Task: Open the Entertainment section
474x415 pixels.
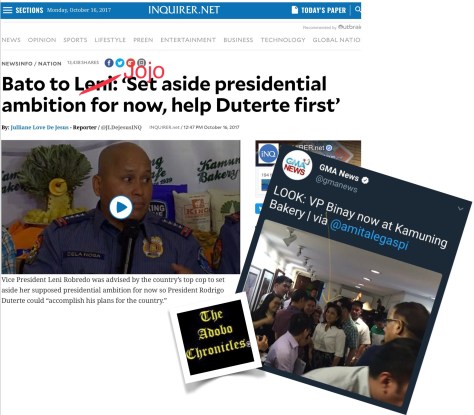Action: (x=188, y=40)
